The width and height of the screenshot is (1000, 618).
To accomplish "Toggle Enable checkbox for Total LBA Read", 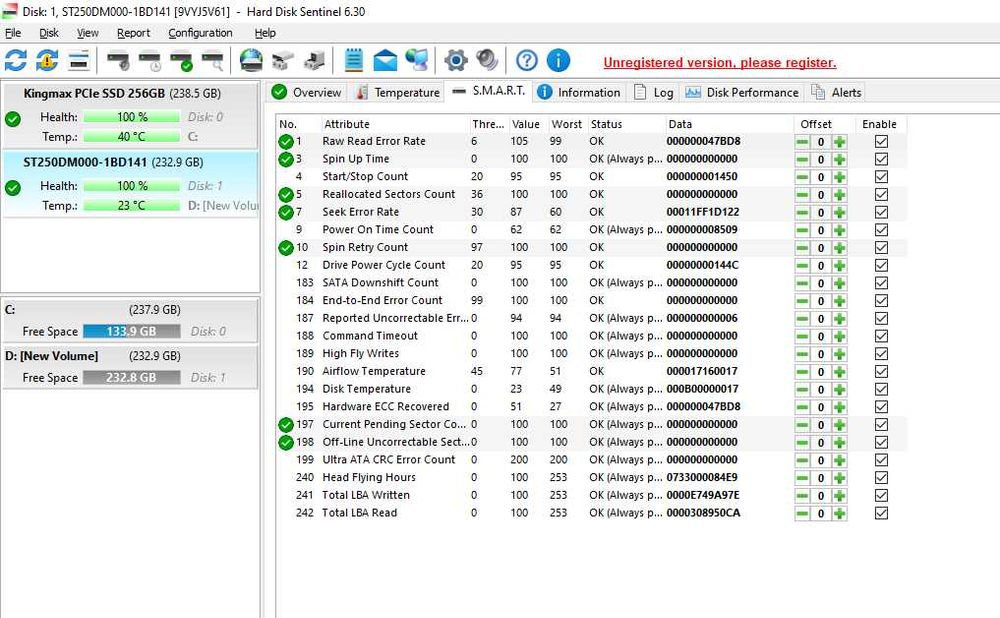I will pyautogui.click(x=881, y=513).
